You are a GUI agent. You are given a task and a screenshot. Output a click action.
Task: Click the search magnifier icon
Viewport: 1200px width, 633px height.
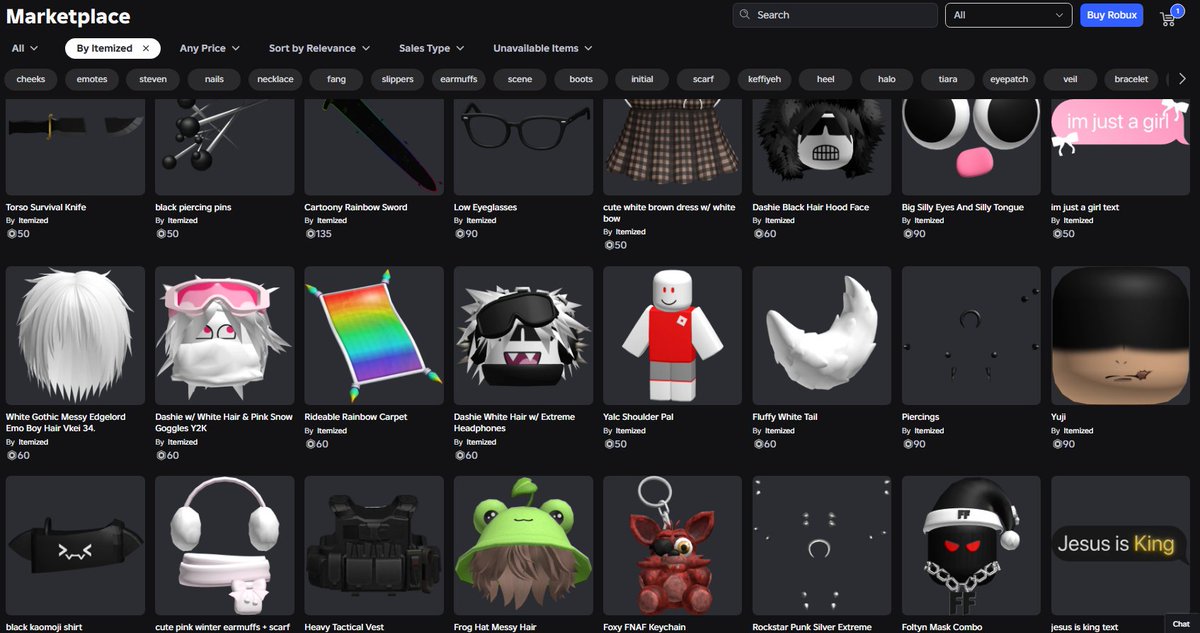(x=745, y=15)
